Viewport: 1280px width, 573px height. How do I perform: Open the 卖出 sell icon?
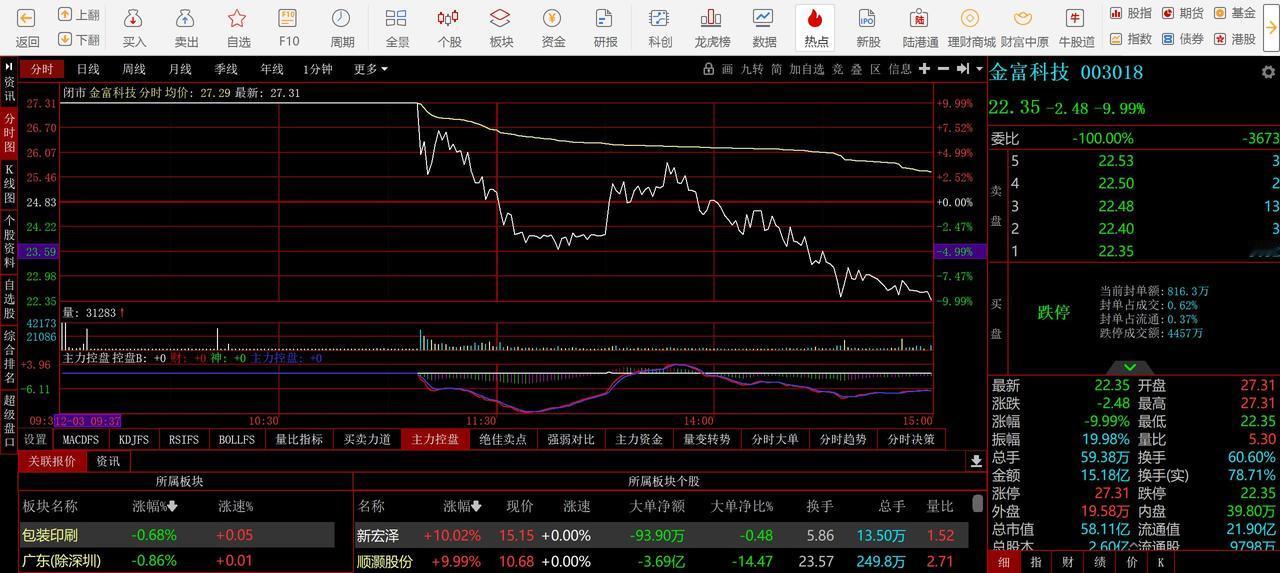pyautogui.click(x=186, y=18)
